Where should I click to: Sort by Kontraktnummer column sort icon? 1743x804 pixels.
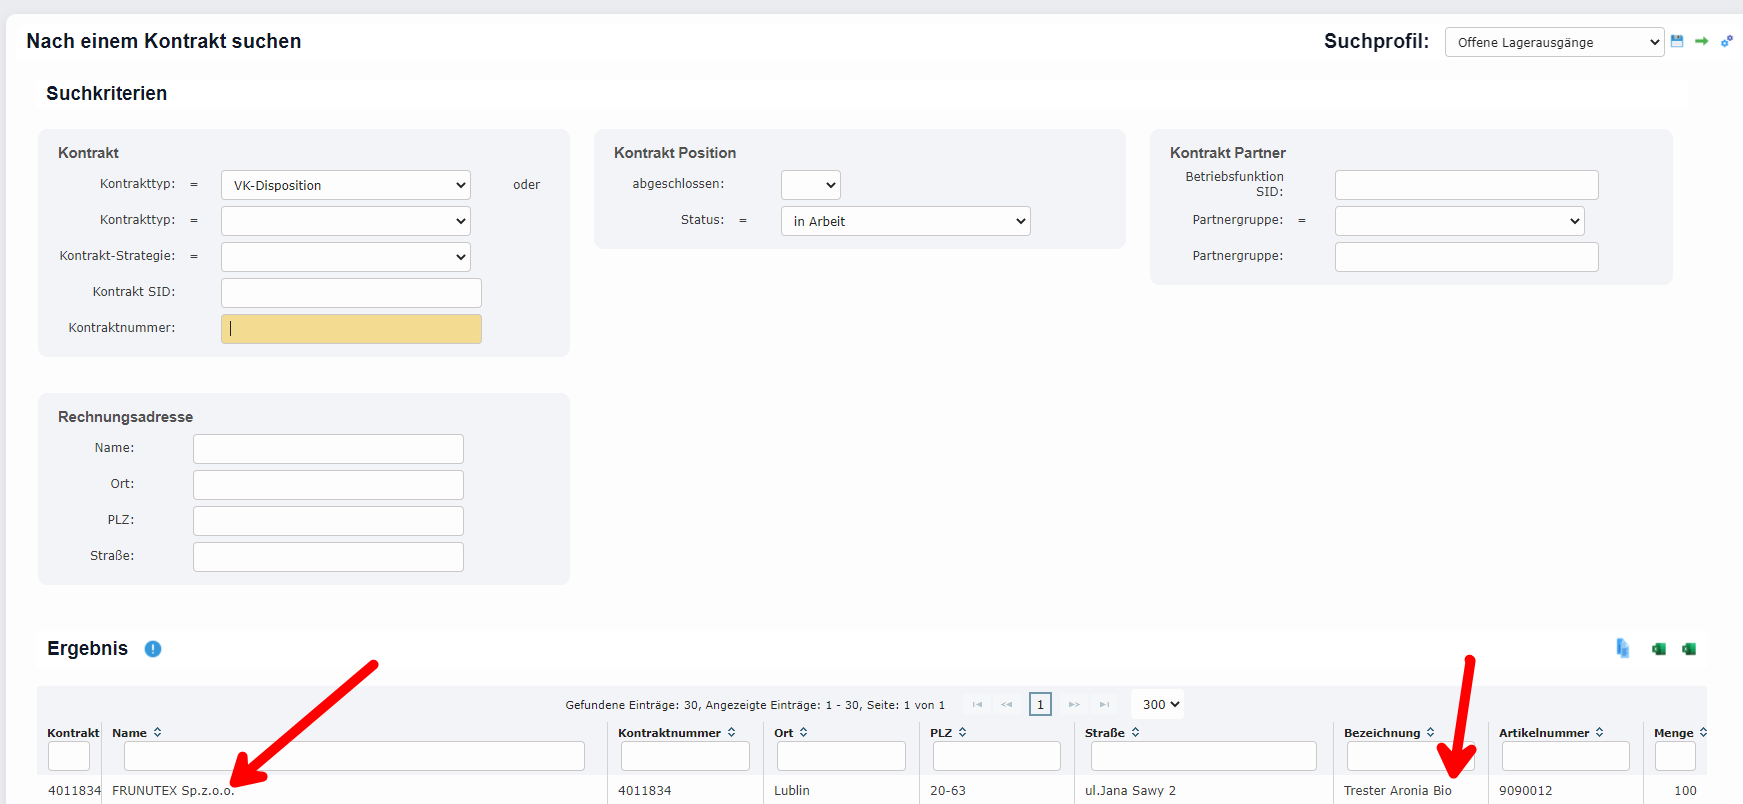[x=731, y=733]
